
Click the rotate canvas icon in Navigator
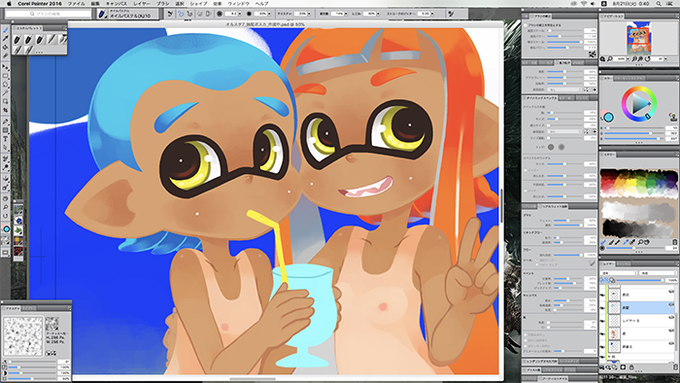click(x=648, y=59)
